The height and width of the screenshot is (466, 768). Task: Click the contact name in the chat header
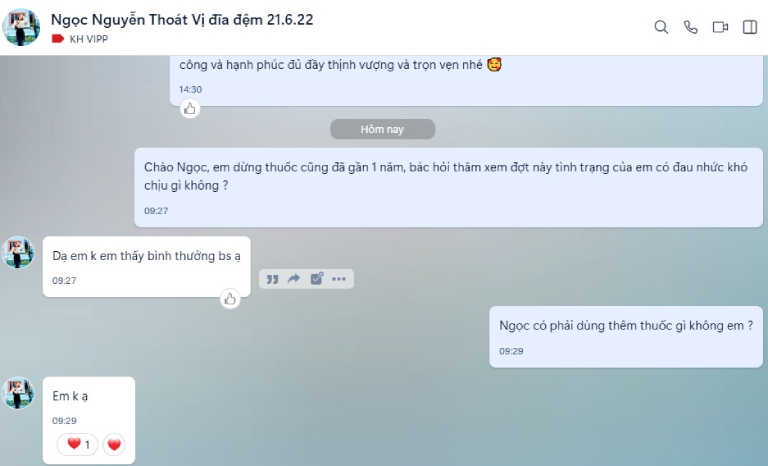tap(182, 20)
